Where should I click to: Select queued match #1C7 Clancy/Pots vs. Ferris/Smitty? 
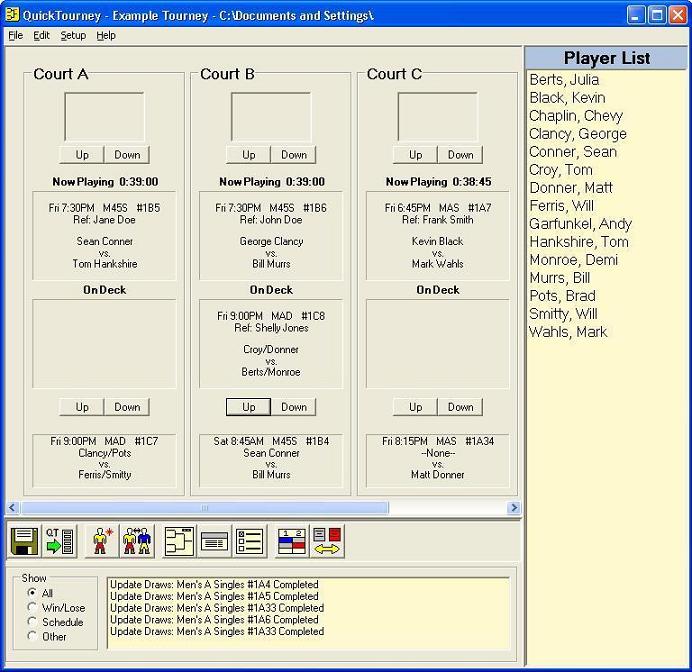point(105,460)
